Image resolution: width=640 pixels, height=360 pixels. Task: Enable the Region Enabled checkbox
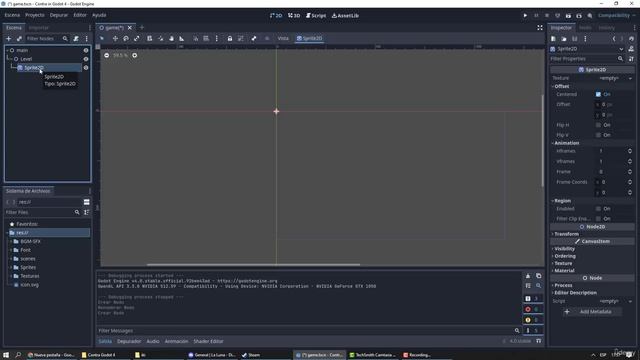(598, 209)
